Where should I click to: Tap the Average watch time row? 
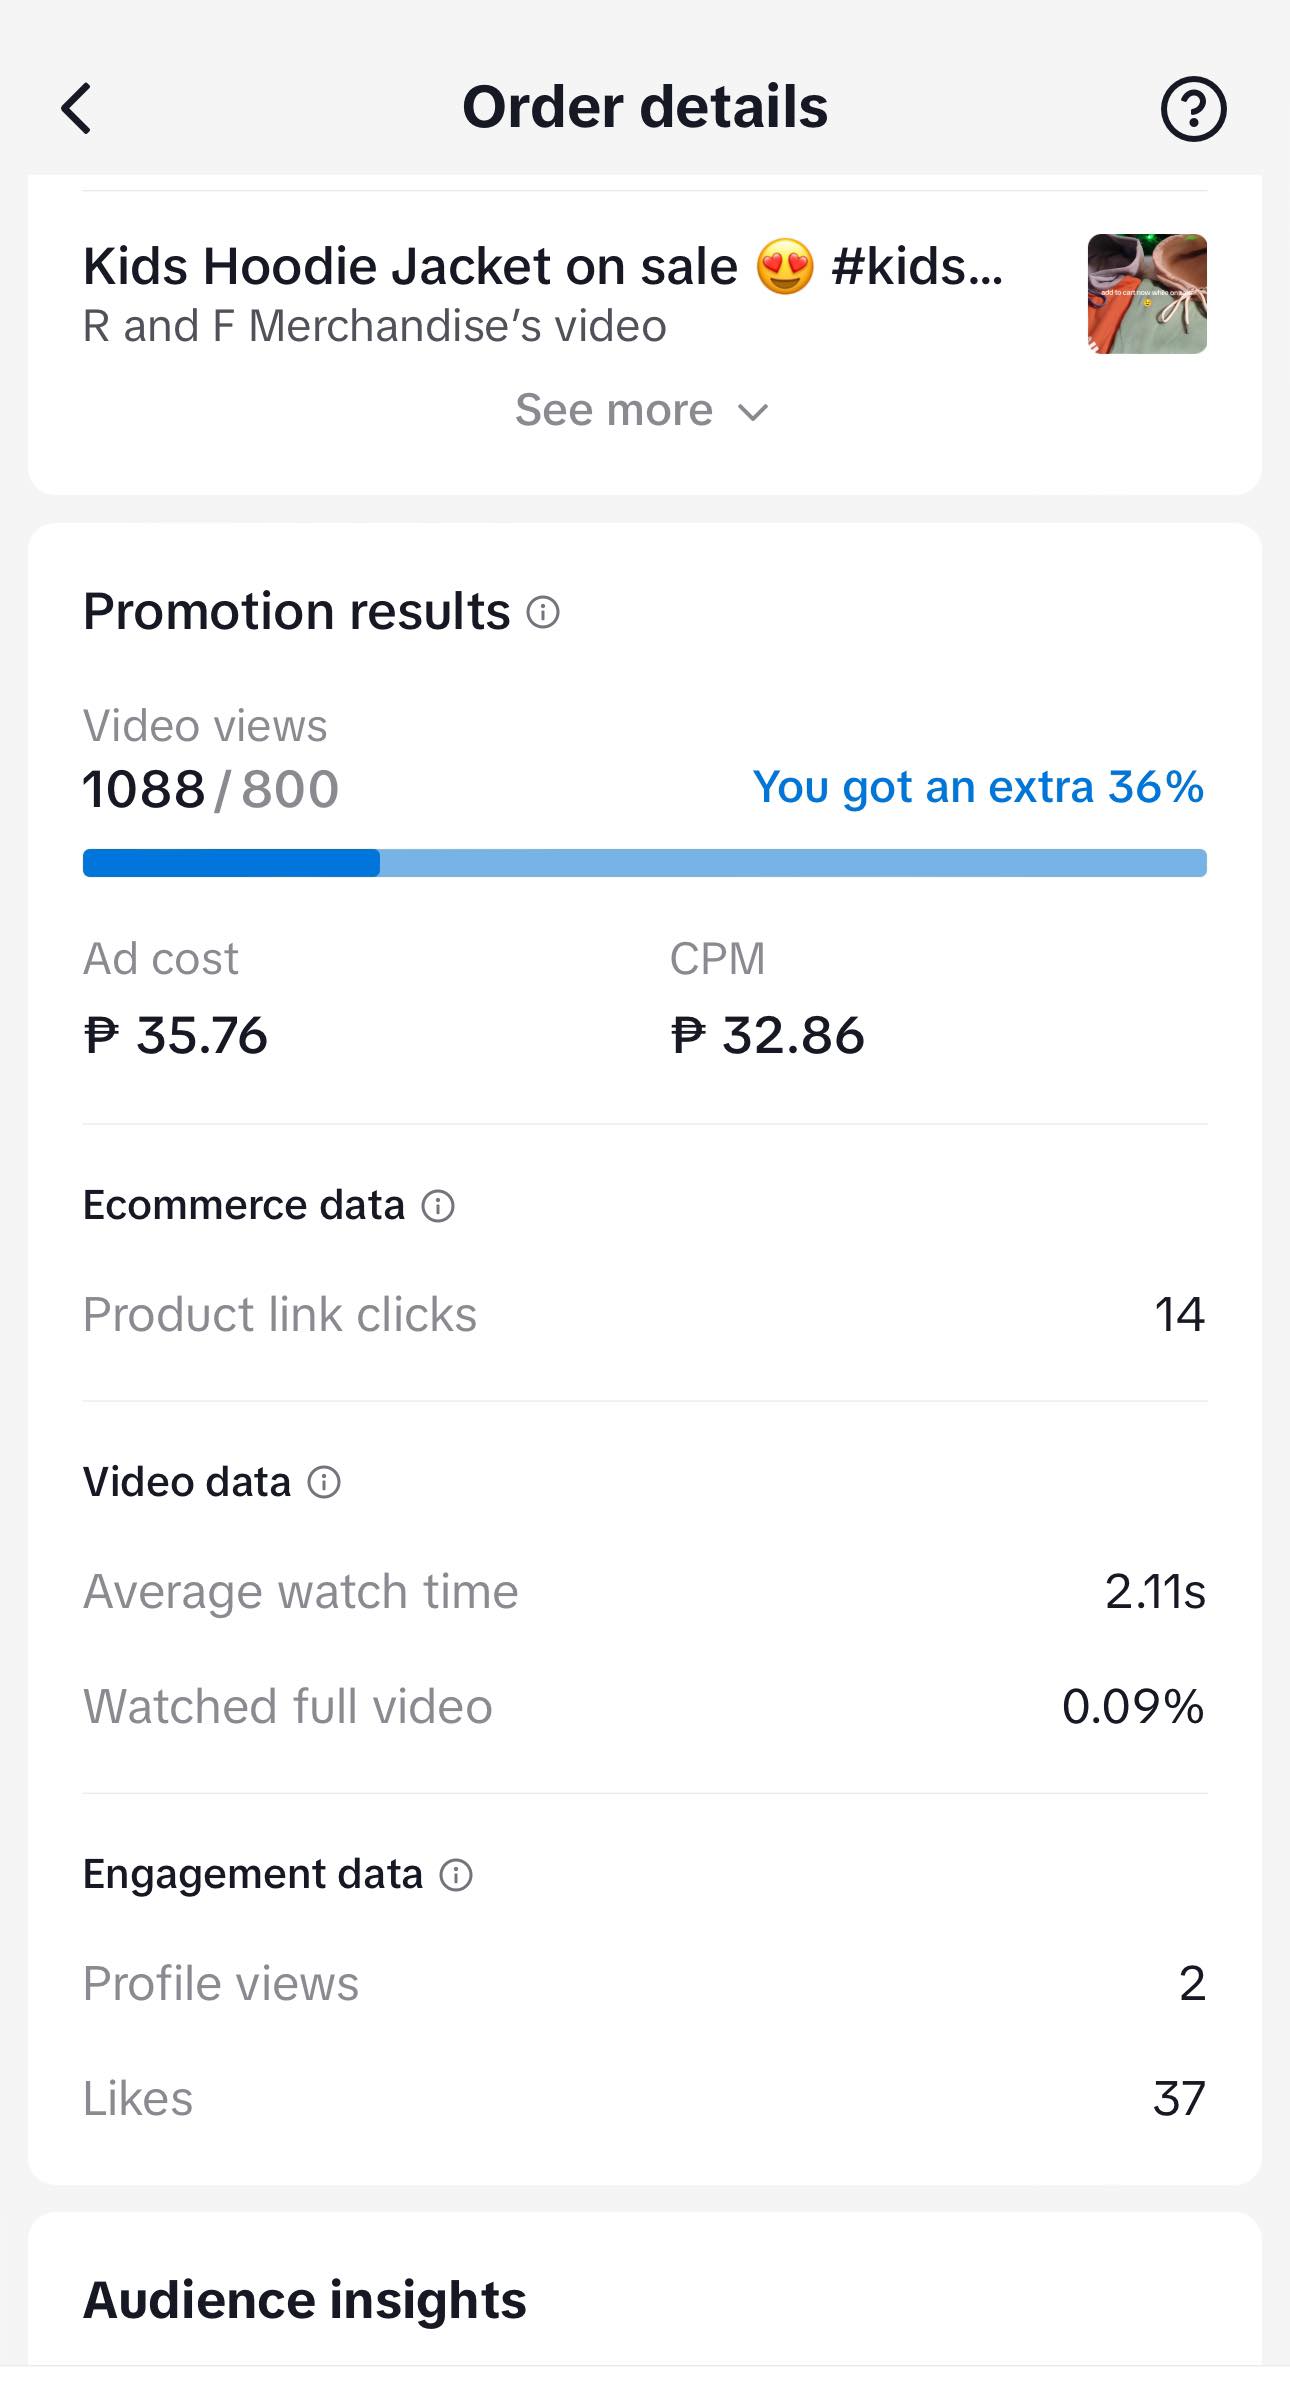(x=644, y=1591)
